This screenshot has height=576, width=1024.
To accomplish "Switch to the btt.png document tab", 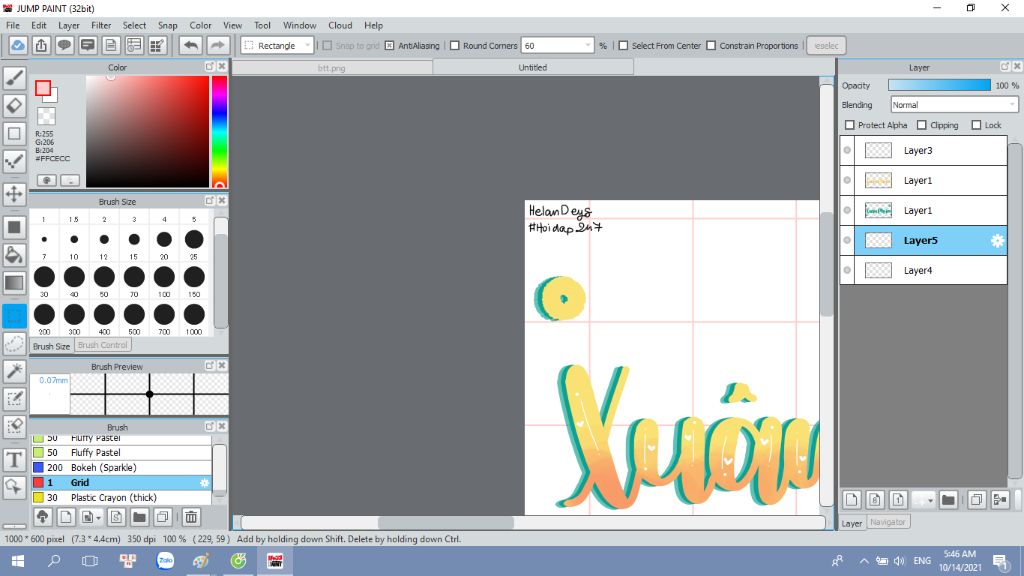I will point(331,67).
